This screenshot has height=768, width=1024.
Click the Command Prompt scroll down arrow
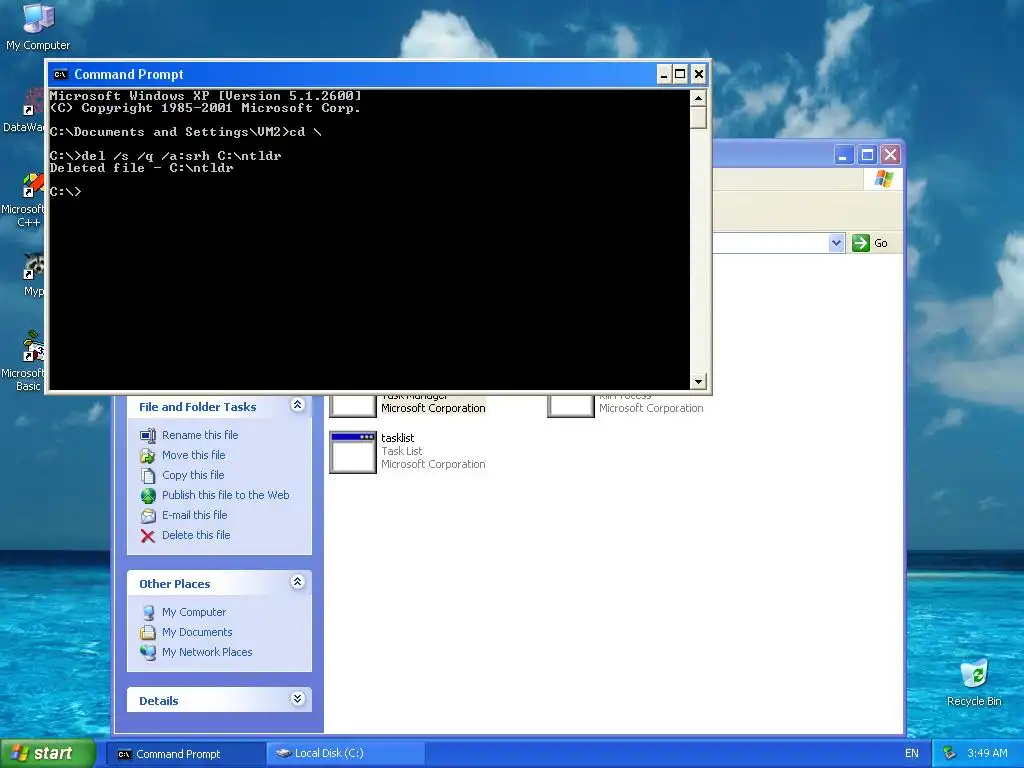(x=699, y=381)
